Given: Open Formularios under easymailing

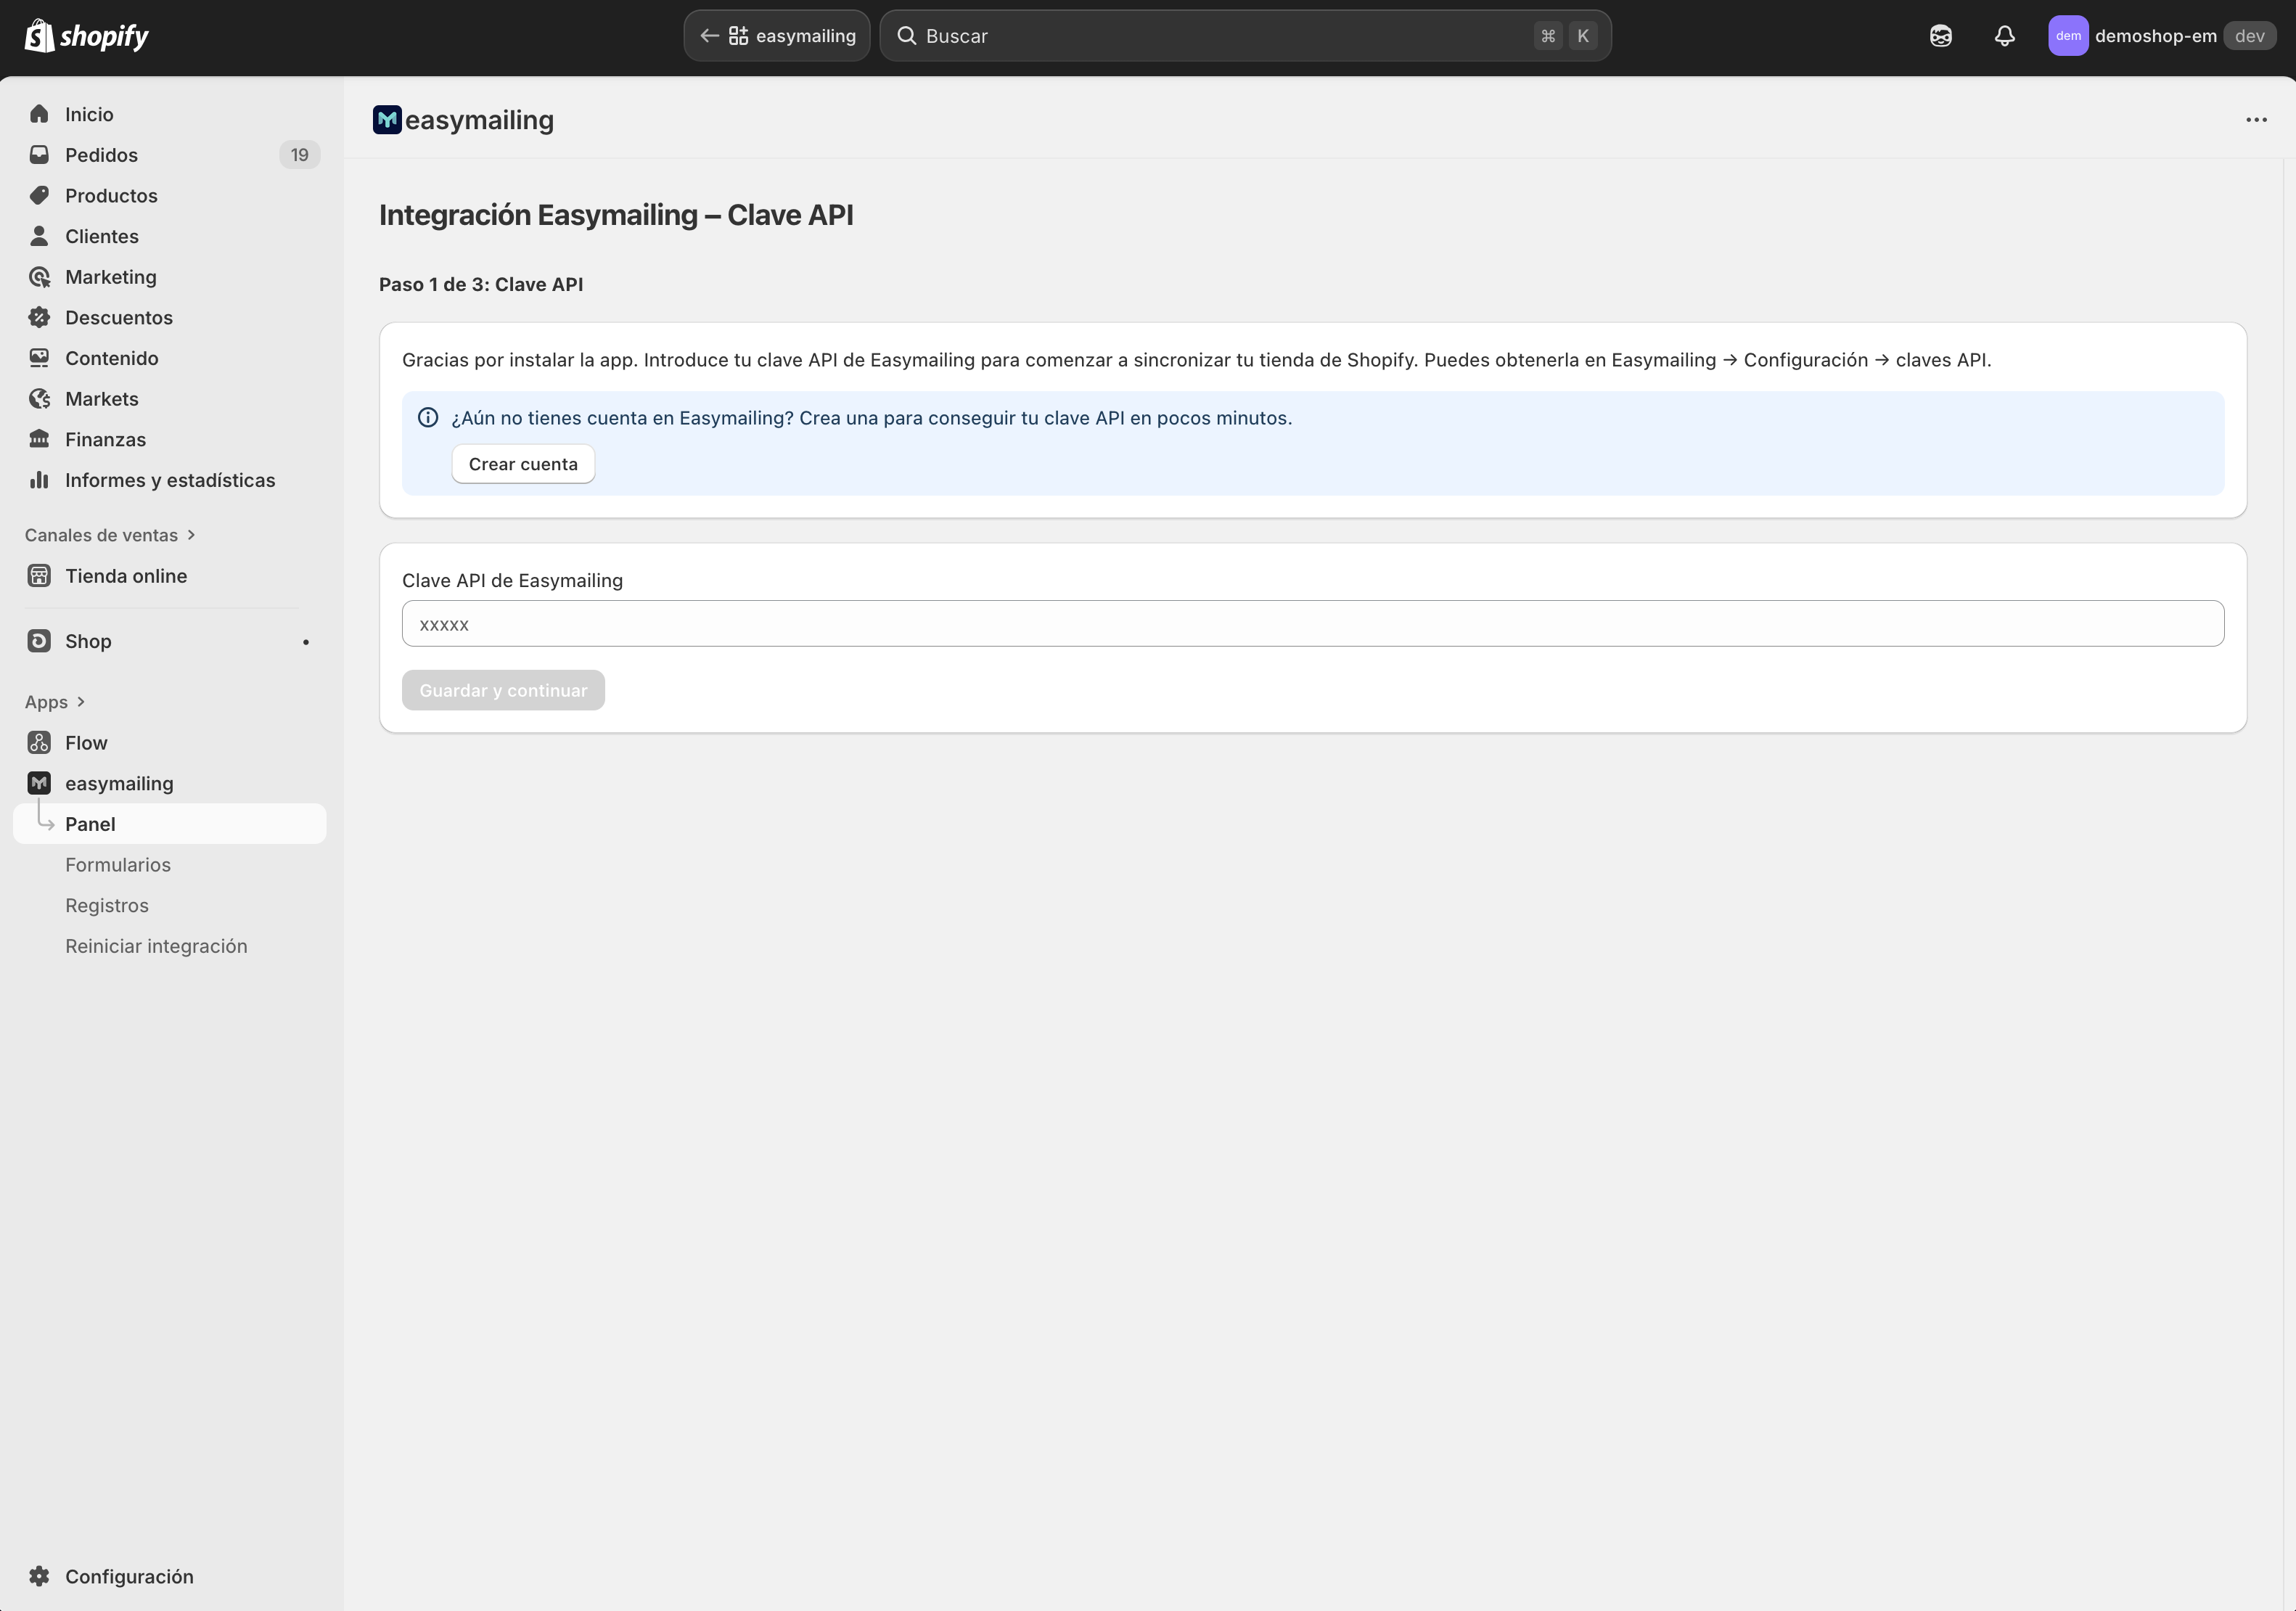Looking at the screenshot, I should pos(118,865).
